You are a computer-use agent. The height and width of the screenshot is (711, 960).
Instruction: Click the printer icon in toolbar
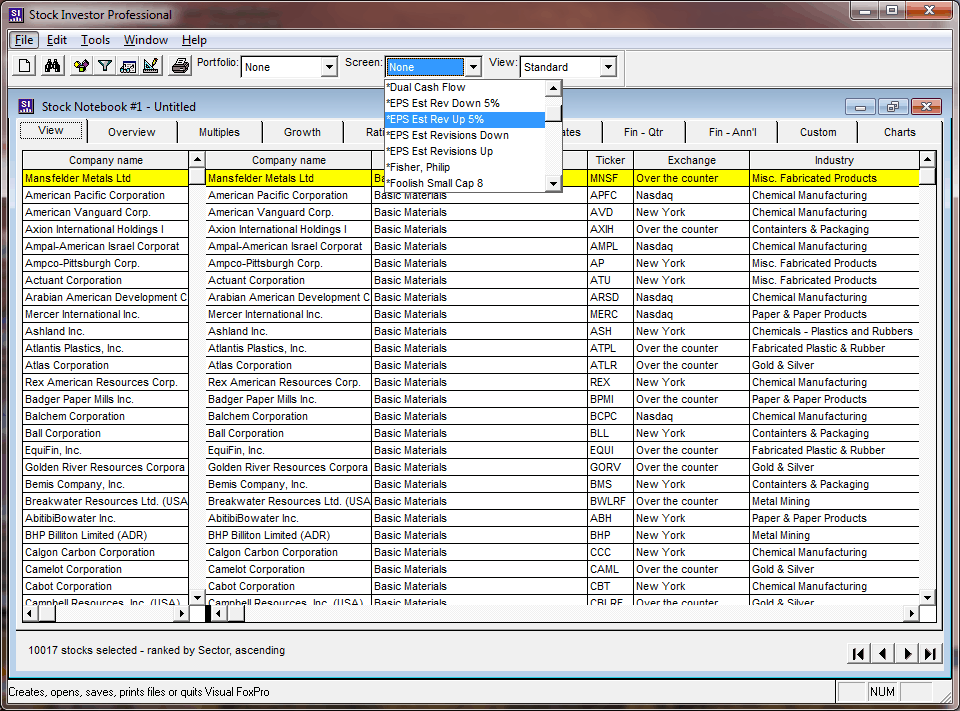pyautogui.click(x=180, y=67)
